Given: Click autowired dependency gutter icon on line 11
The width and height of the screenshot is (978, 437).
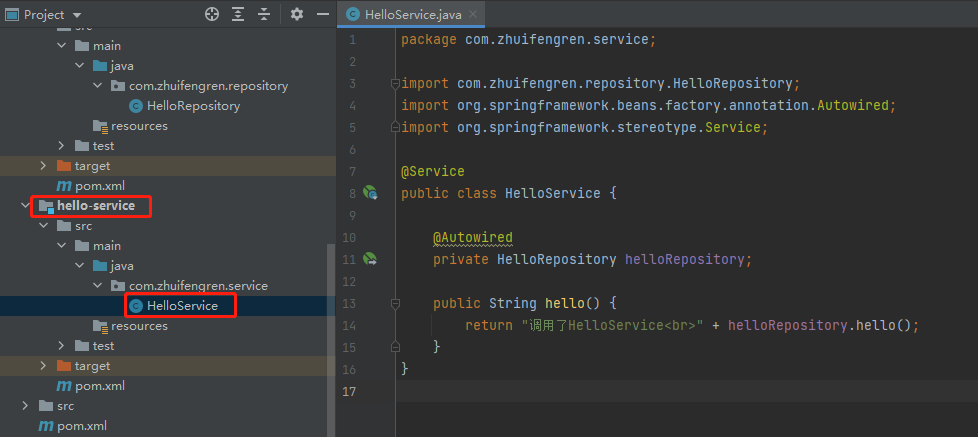Looking at the screenshot, I should (369, 260).
